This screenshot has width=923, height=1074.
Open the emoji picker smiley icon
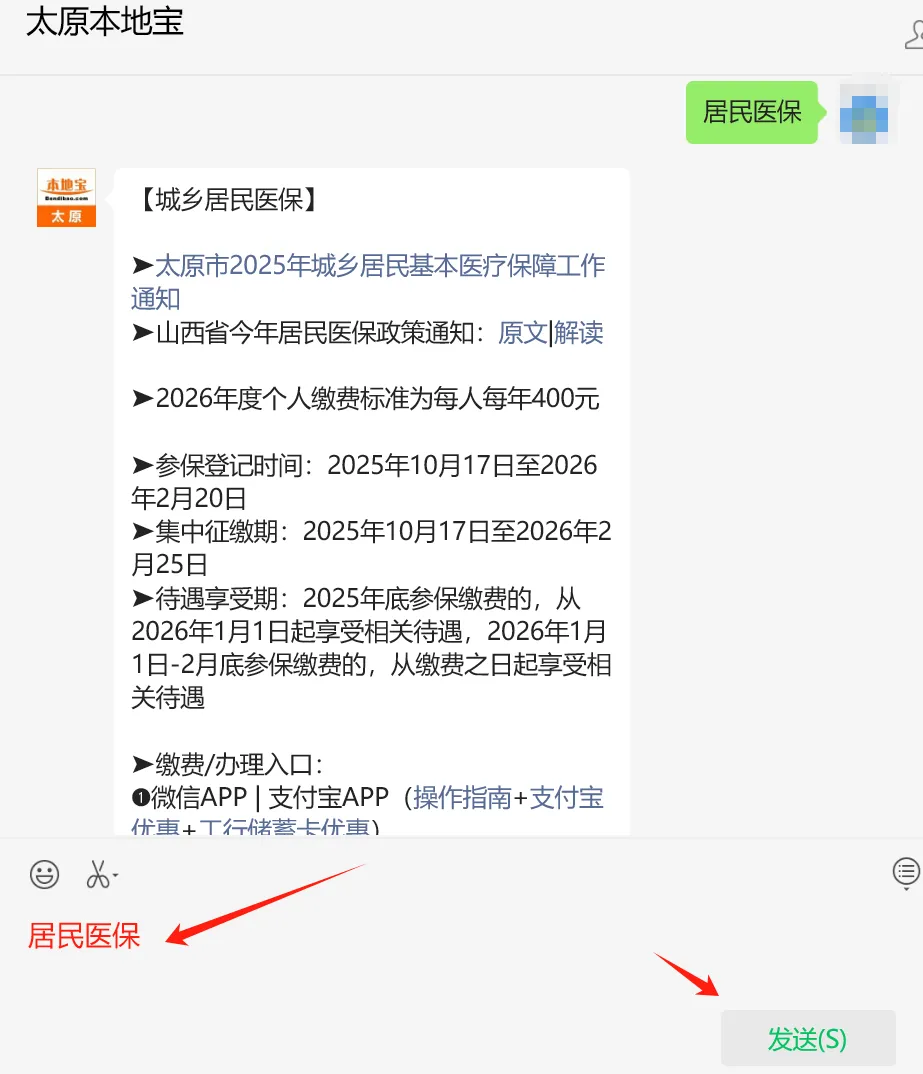coord(45,874)
